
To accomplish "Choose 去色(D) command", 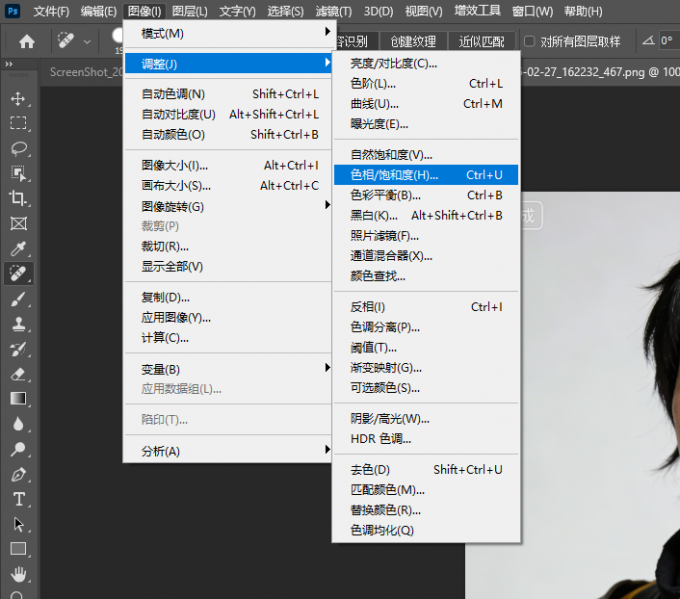I will [x=426, y=469].
